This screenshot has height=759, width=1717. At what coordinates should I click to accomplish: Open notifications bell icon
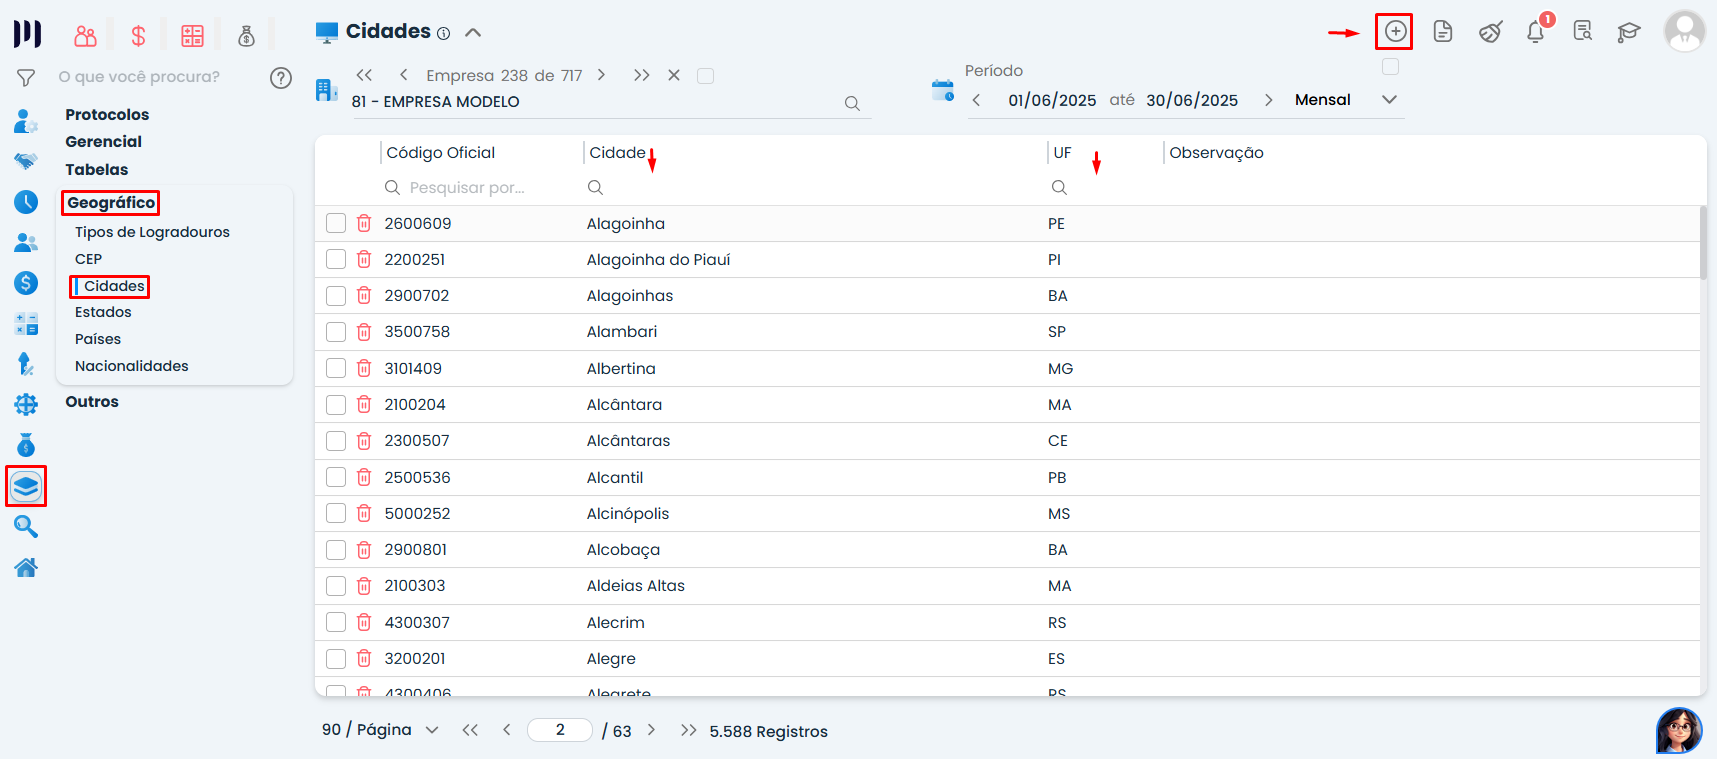tap(1536, 32)
